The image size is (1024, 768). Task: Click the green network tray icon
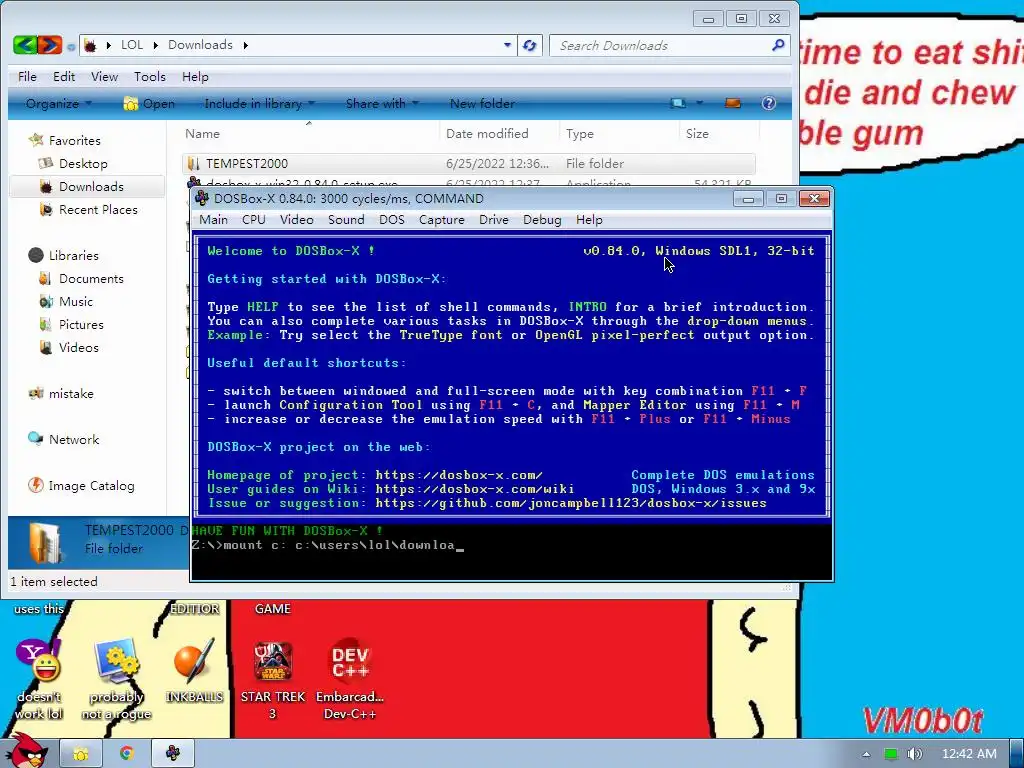coord(891,754)
